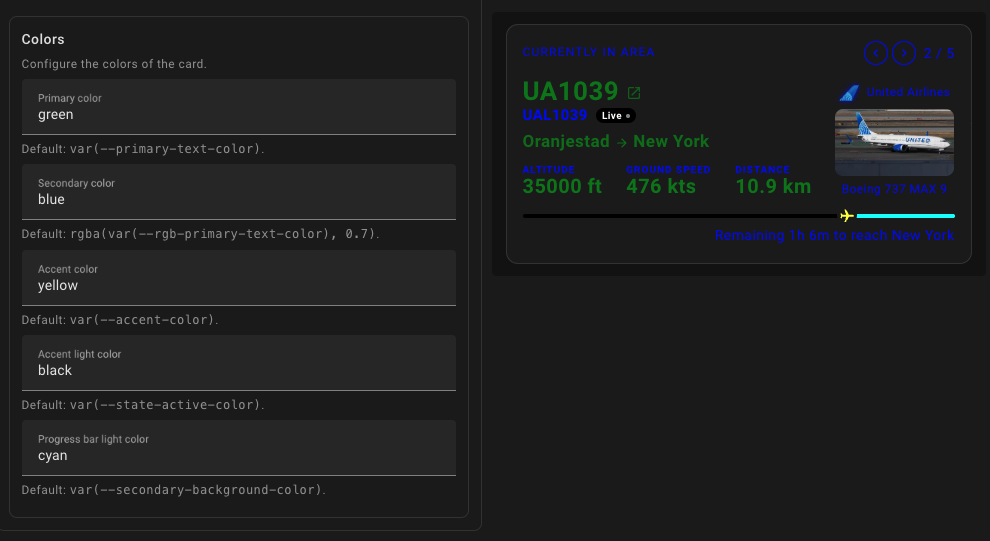Edit the Progress bar light color field
This screenshot has width=990, height=541.
coord(239,448)
